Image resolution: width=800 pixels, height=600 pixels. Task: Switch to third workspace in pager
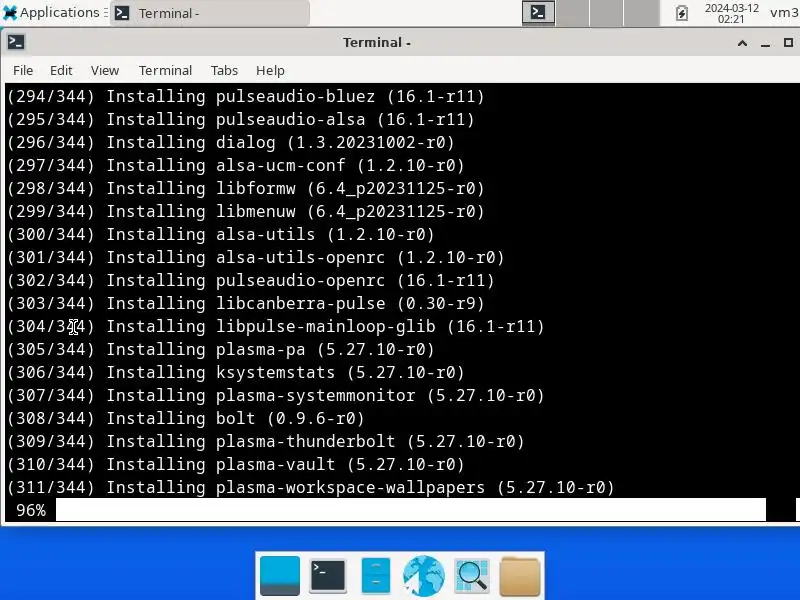(606, 12)
